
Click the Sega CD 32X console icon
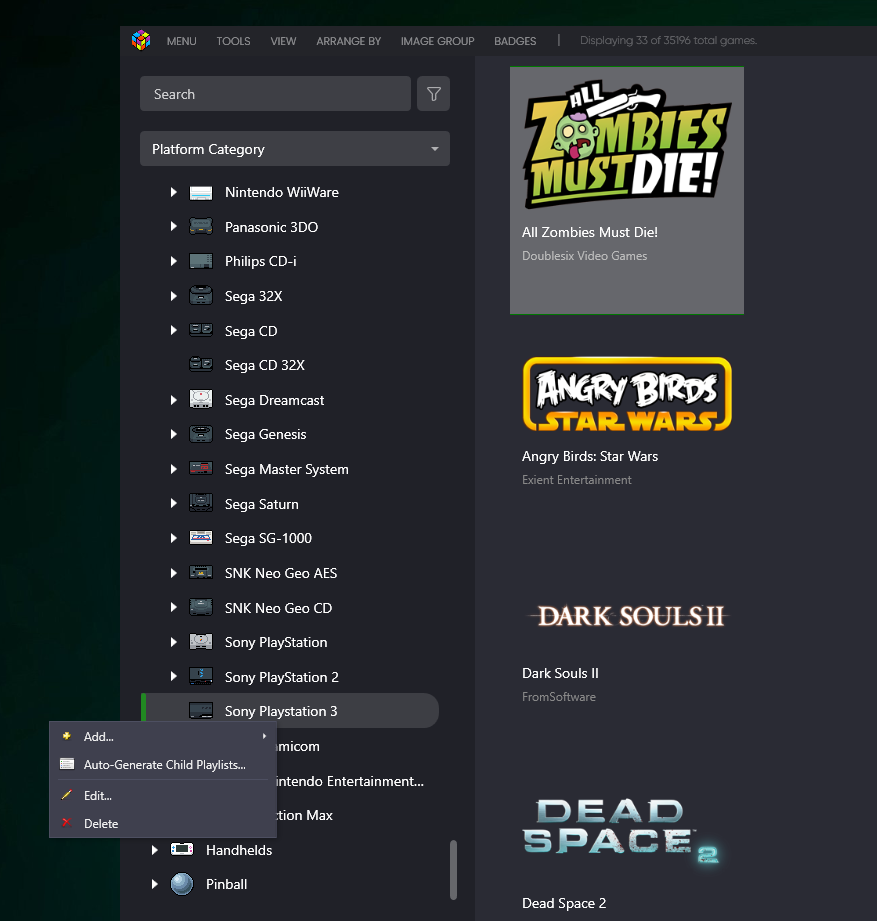coord(201,365)
